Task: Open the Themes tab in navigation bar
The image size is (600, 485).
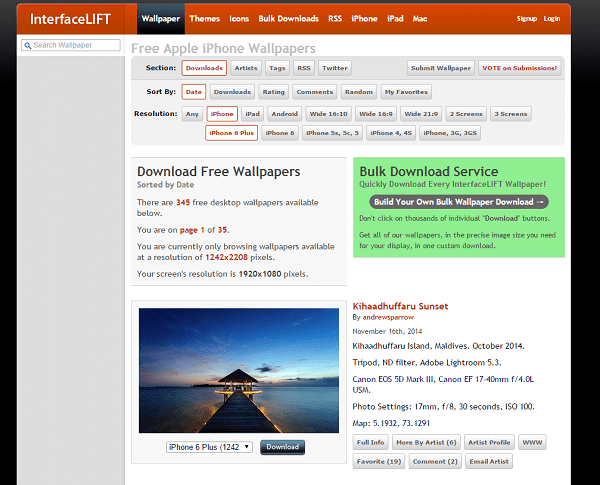Action: point(205,19)
